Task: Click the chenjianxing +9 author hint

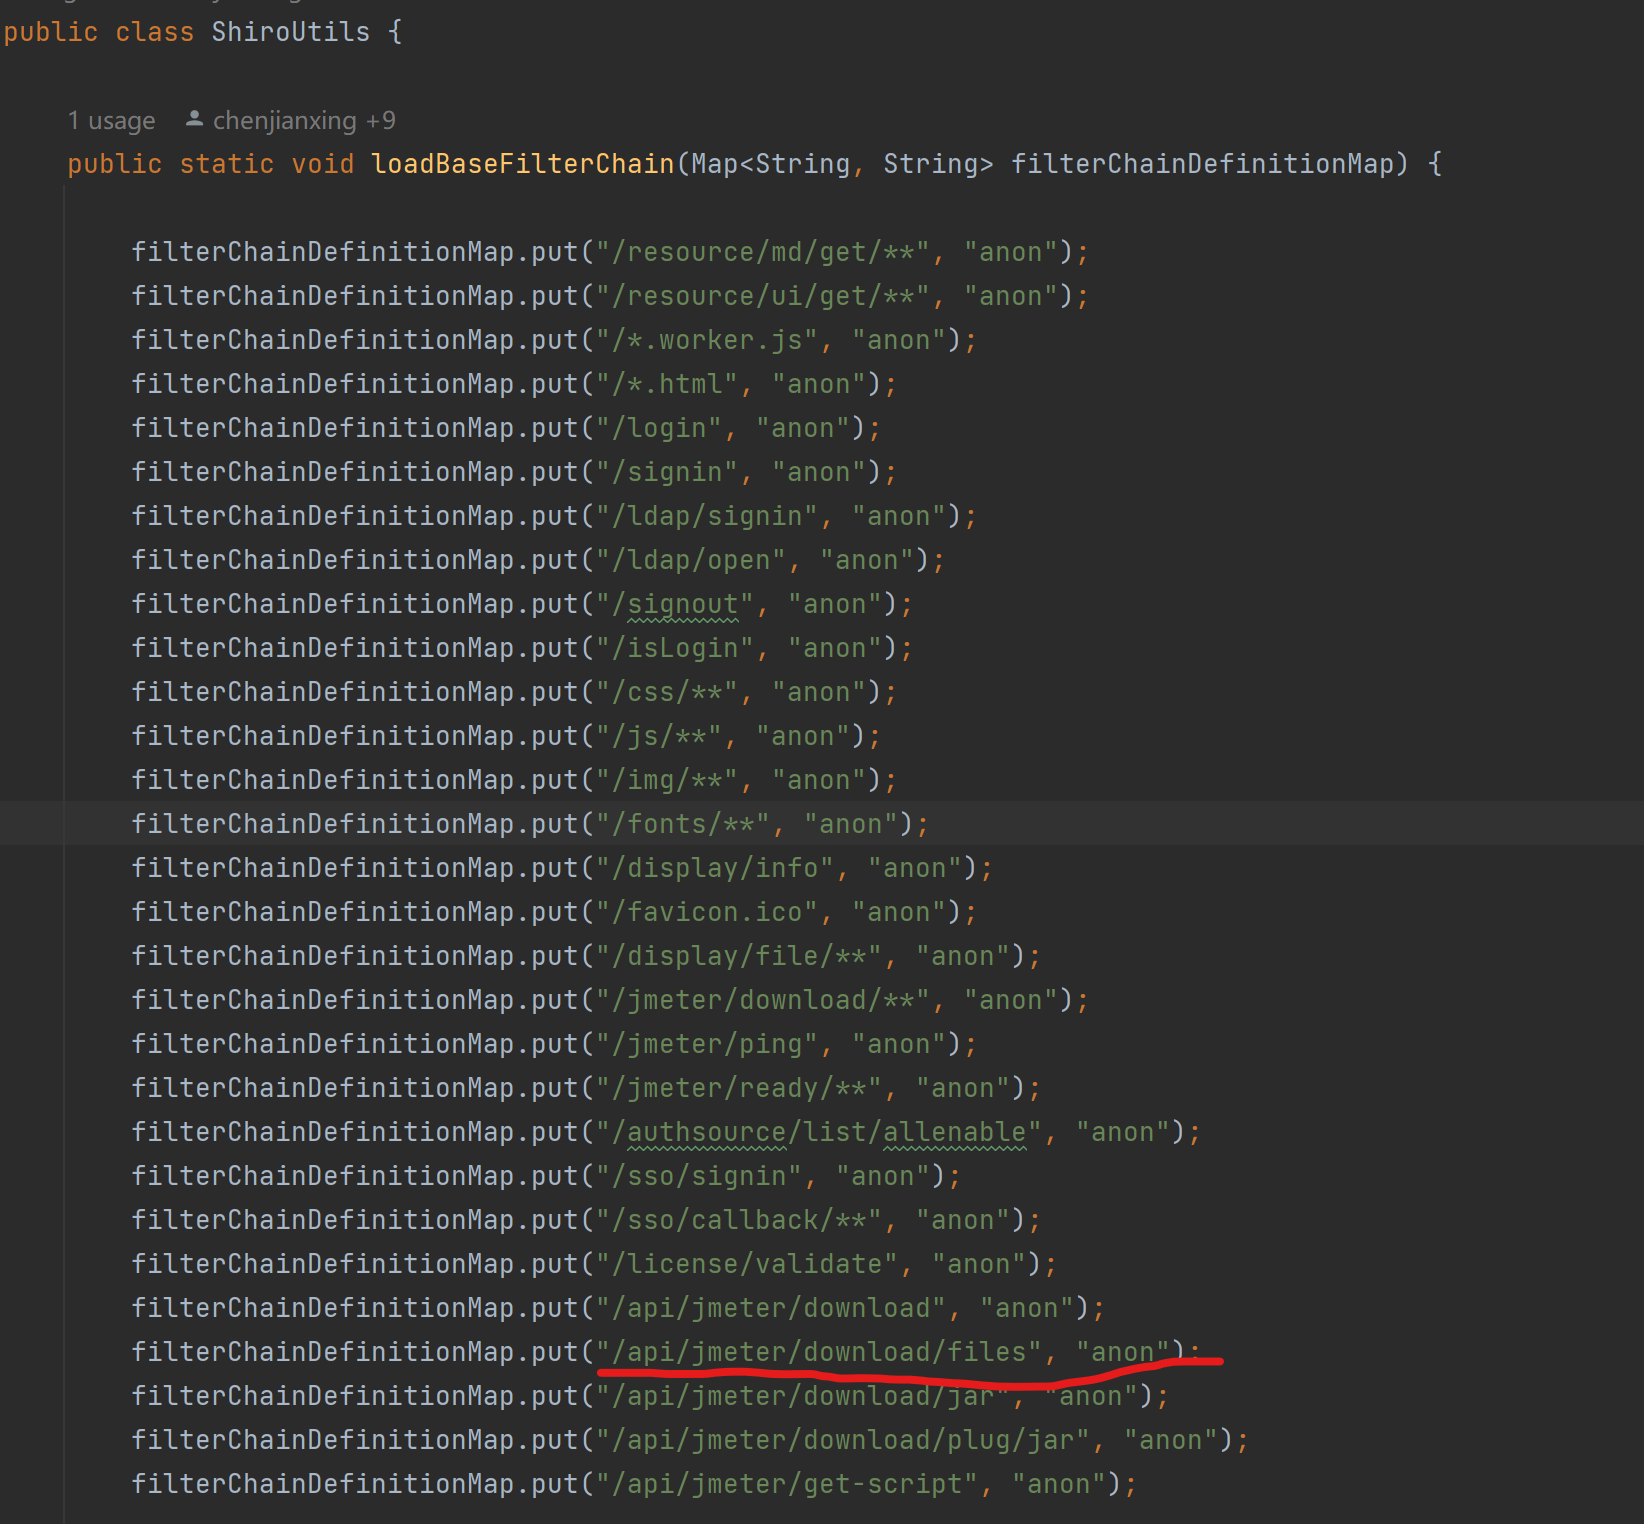Action: point(304,121)
